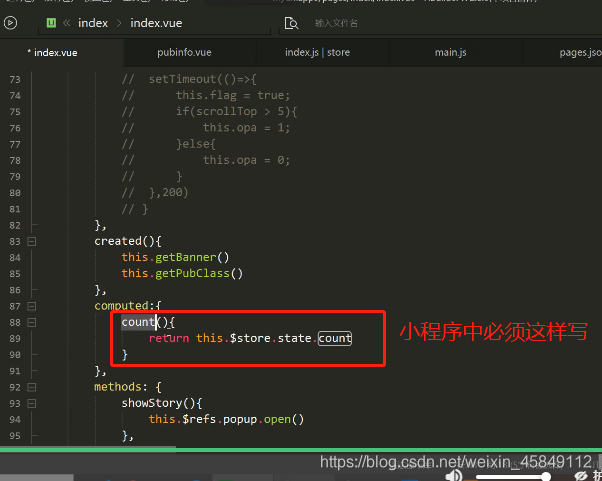This screenshot has width=602, height=481.
Task: Click the video player volume speaker icon
Action: [x=454, y=476]
